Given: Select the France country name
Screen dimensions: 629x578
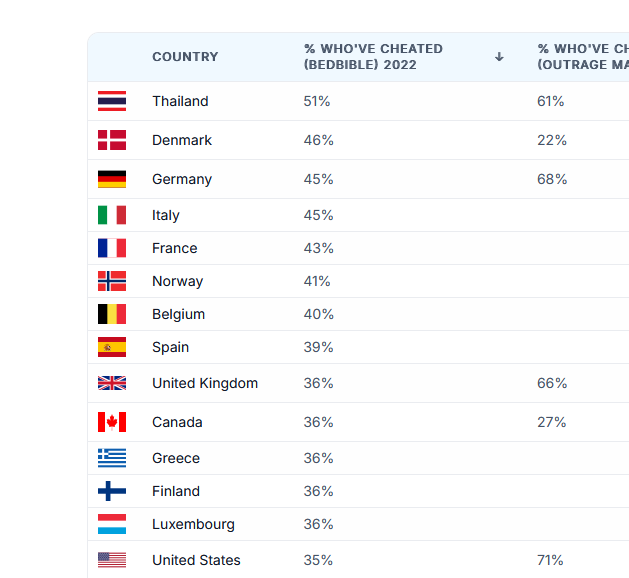Looking at the screenshot, I should click(x=174, y=248).
